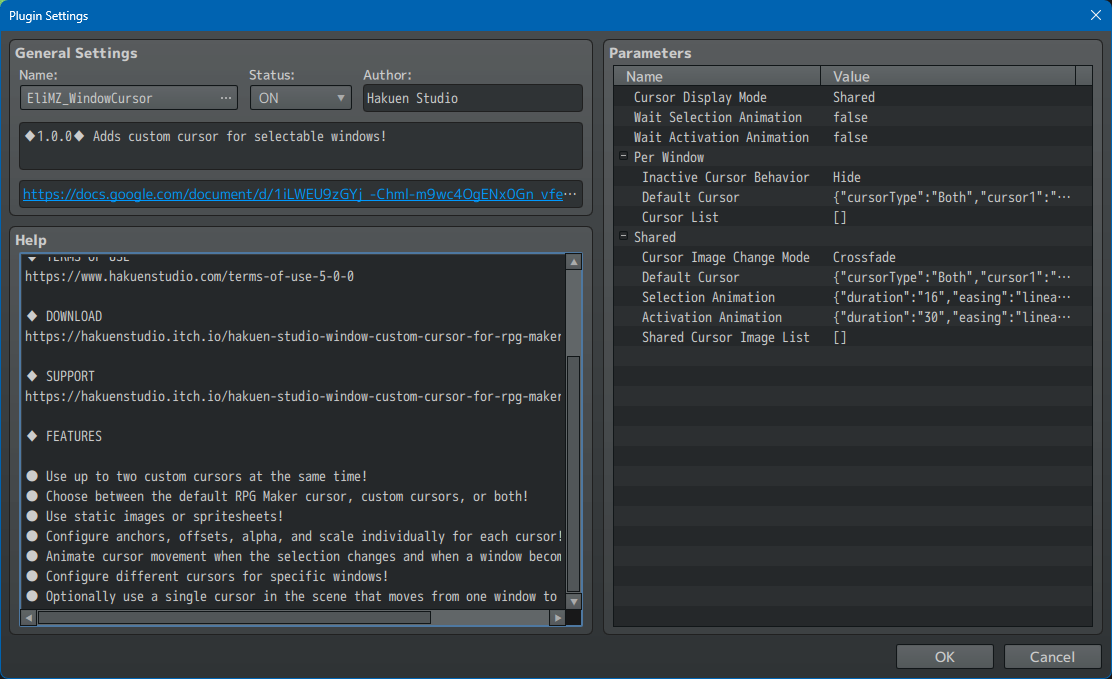Click the DOWNLOAD heading in Help text
Viewport: 1112px width, 679px height.
(x=74, y=316)
